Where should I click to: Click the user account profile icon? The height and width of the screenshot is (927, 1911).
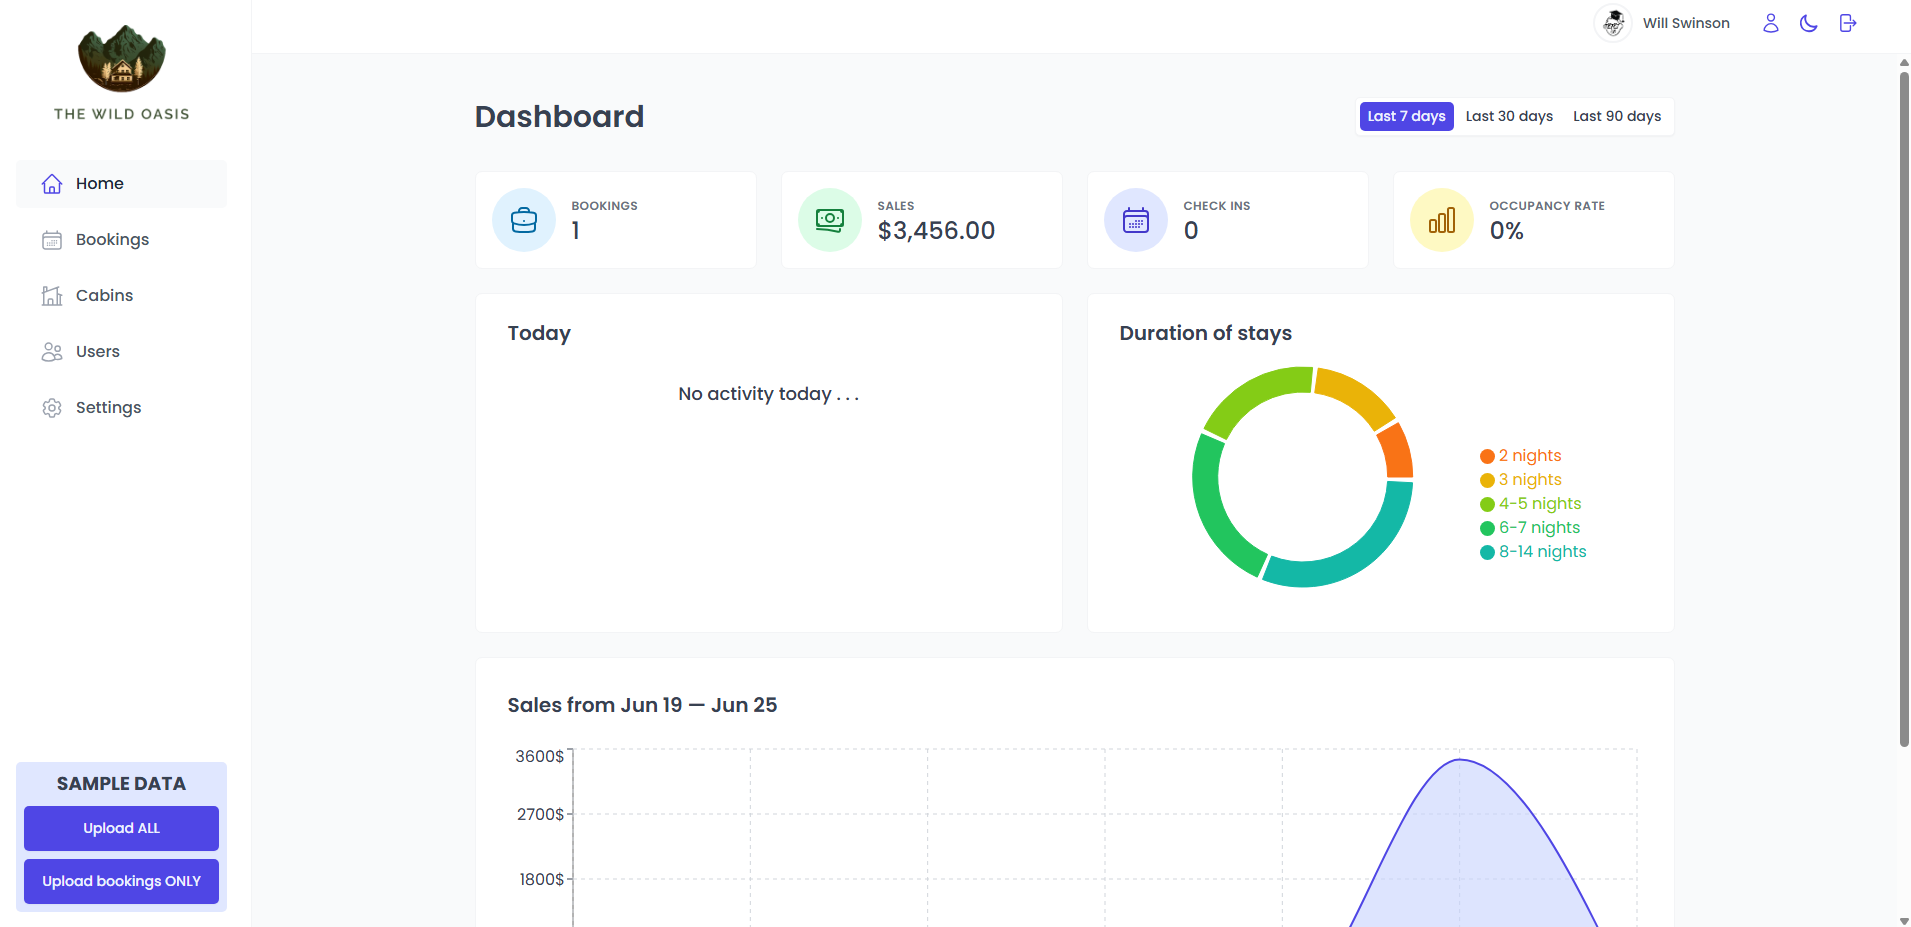(1770, 23)
